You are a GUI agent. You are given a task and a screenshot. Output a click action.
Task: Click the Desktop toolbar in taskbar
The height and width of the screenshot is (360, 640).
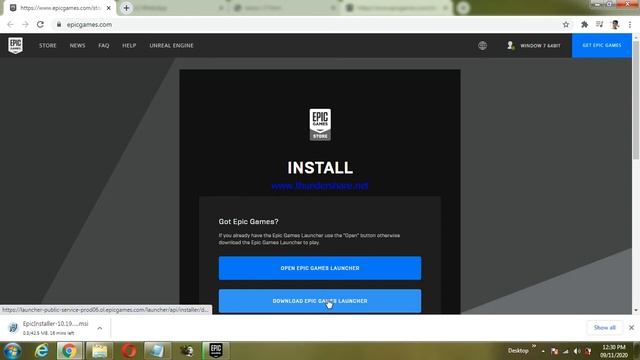tap(518, 351)
